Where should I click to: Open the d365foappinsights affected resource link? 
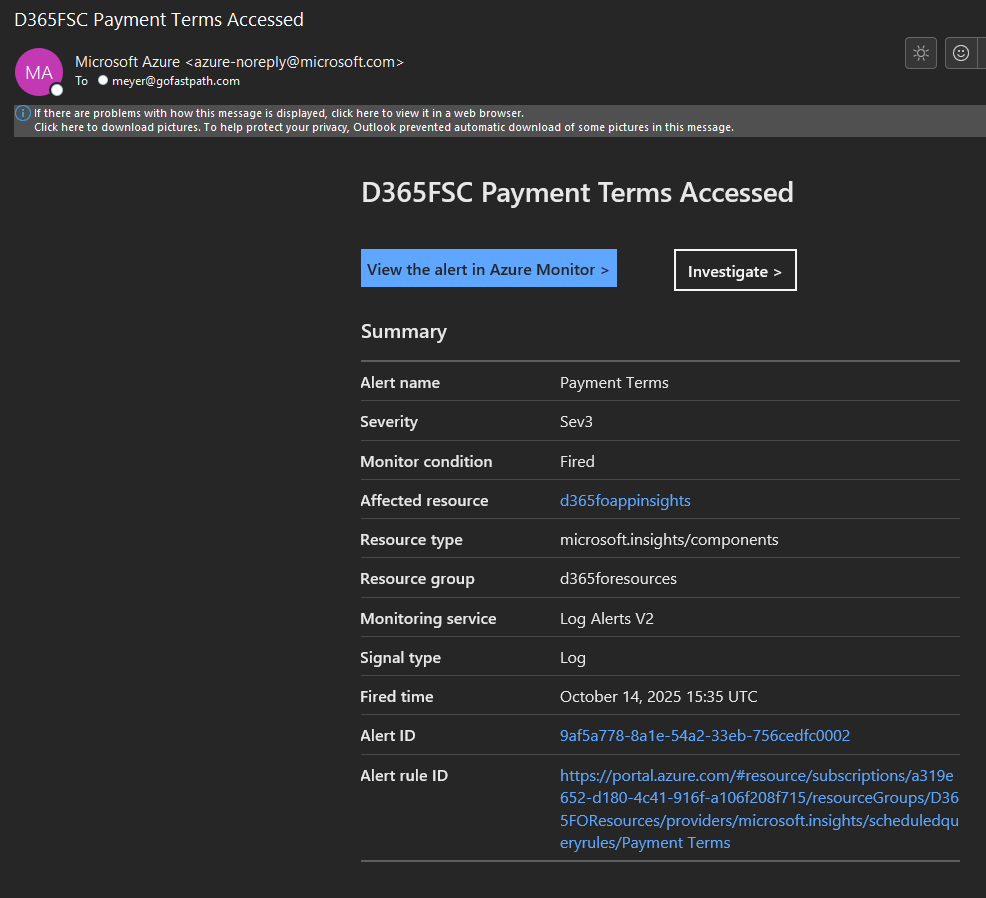pos(625,500)
